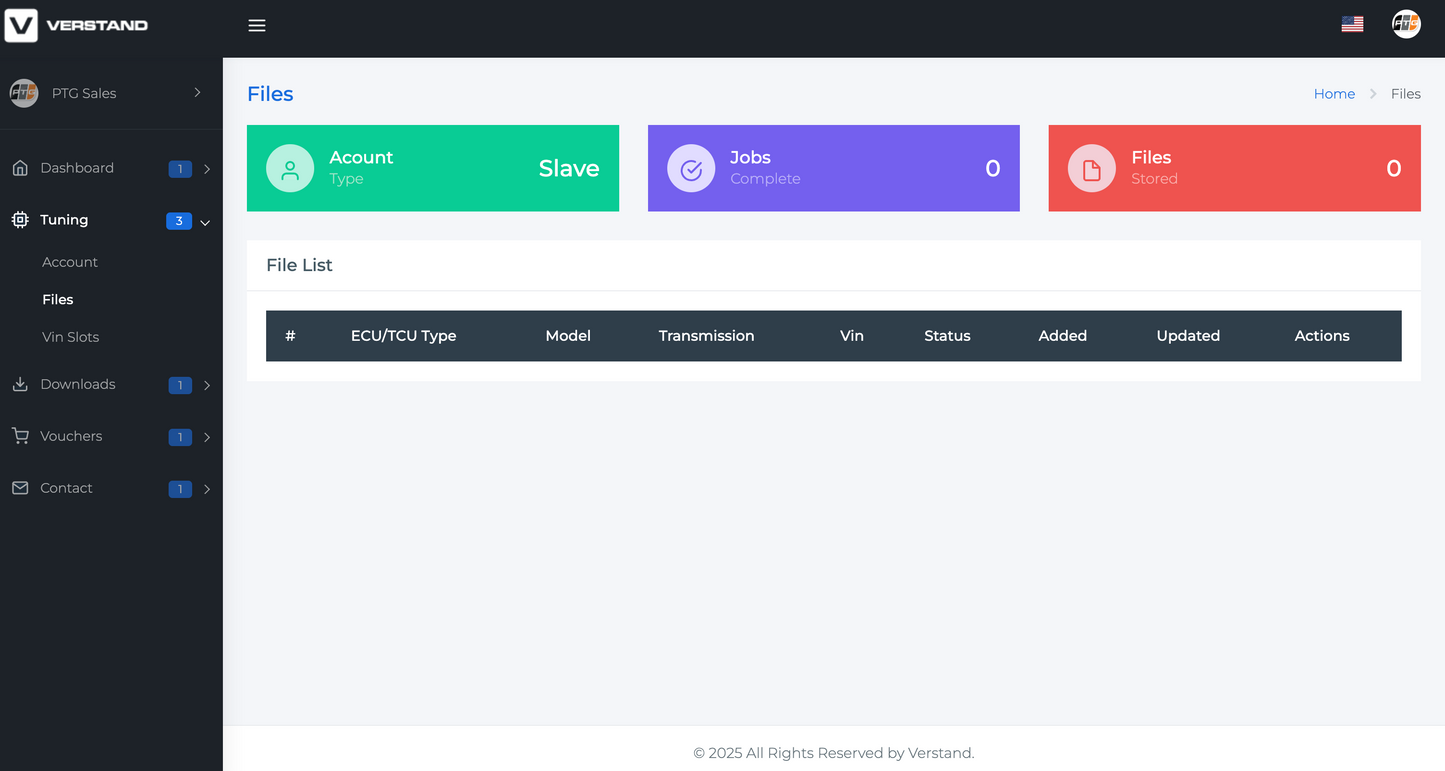Expand the Downloads submenu arrow

207,385
